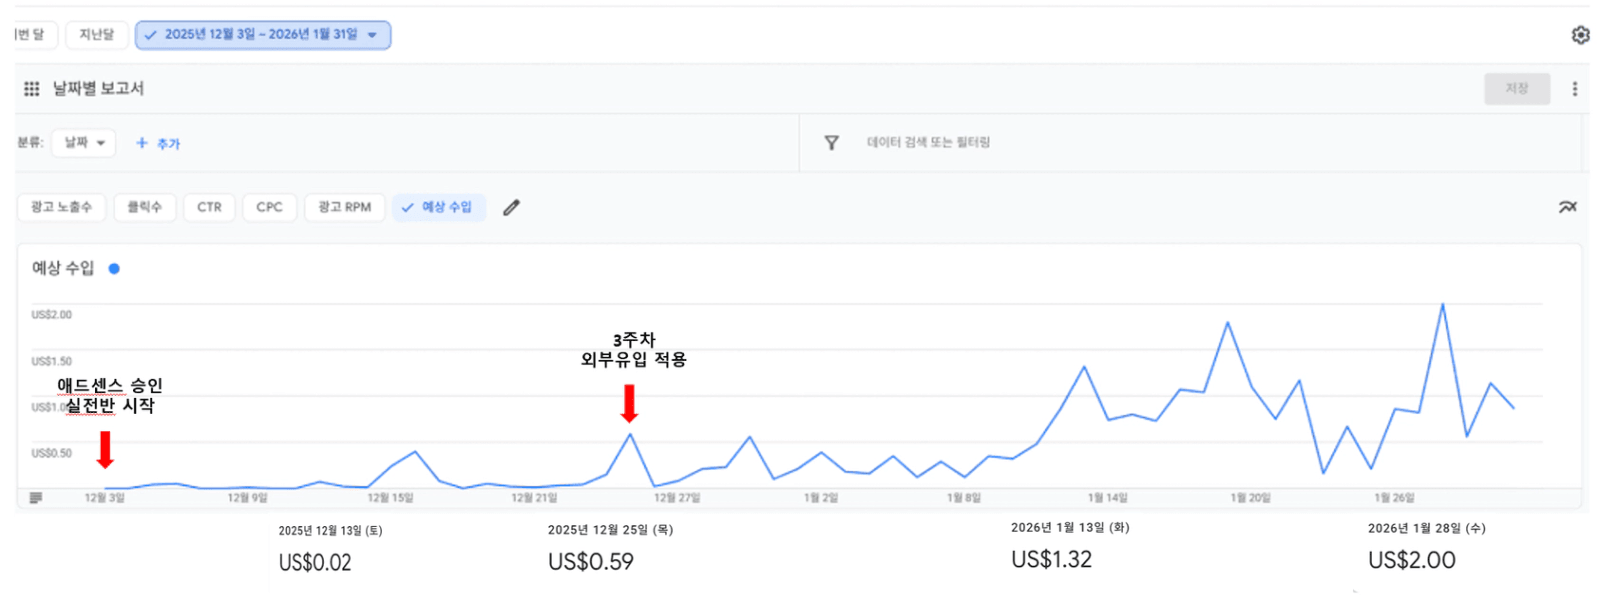Click the pencil edit metrics icon
Screen dimensions: 1600x602
point(511,208)
